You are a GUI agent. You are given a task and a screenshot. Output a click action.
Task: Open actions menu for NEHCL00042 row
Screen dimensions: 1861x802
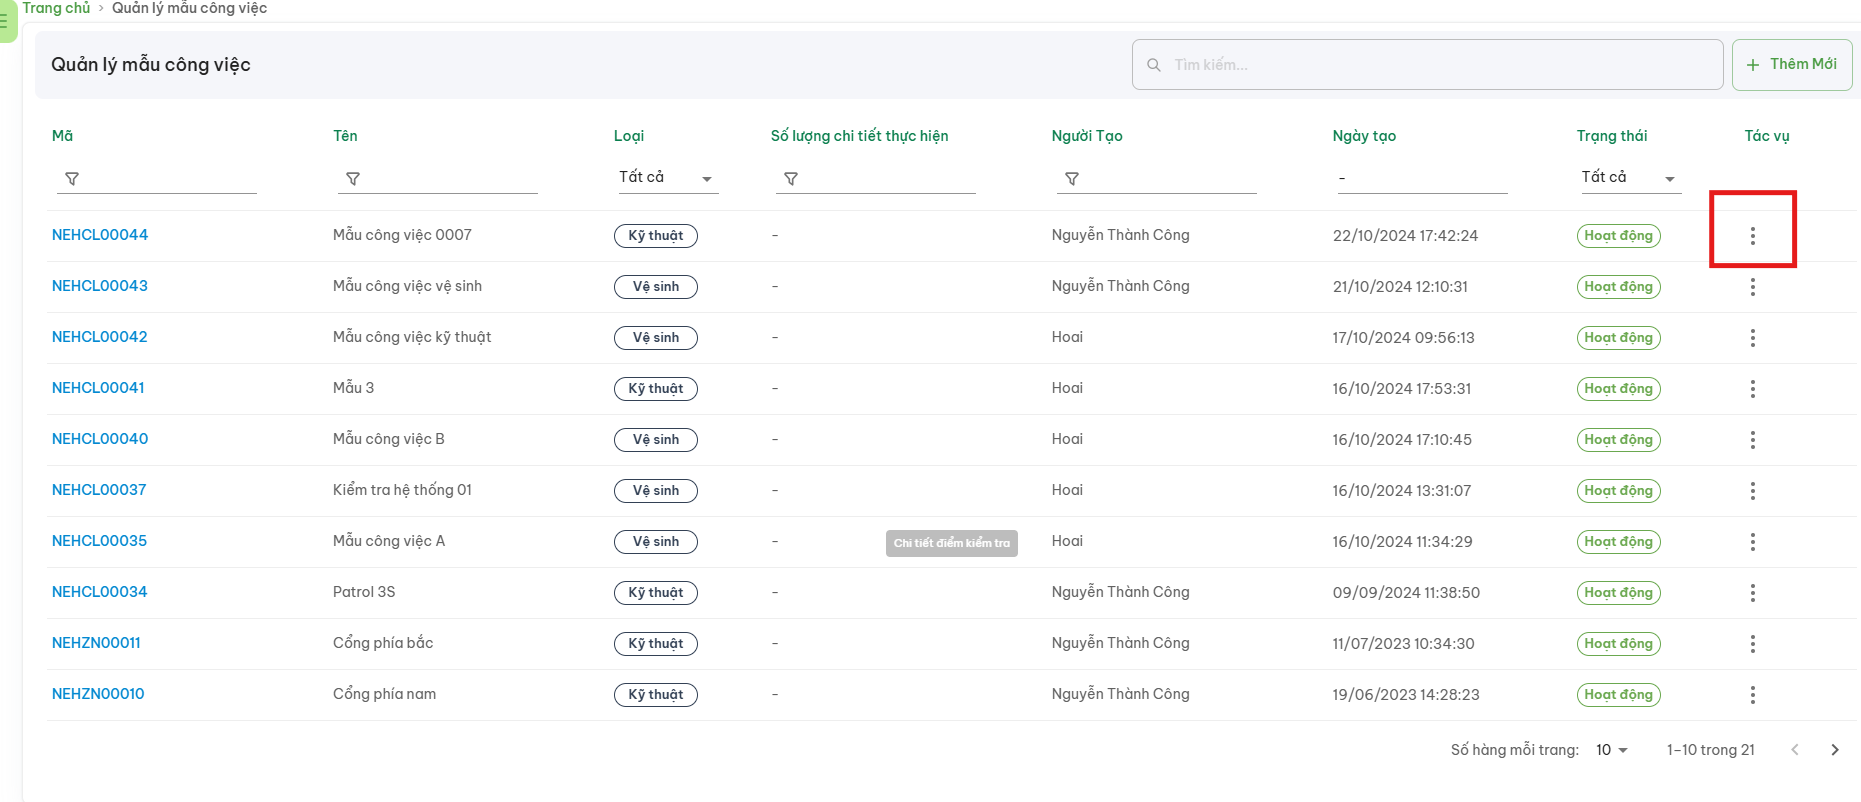coord(1752,338)
